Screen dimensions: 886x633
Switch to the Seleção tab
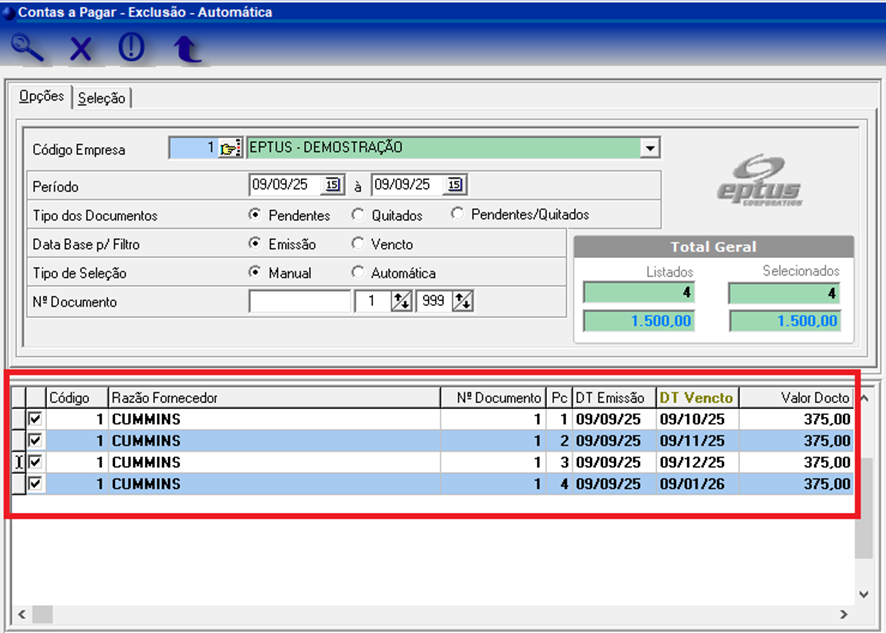pyautogui.click(x=102, y=98)
